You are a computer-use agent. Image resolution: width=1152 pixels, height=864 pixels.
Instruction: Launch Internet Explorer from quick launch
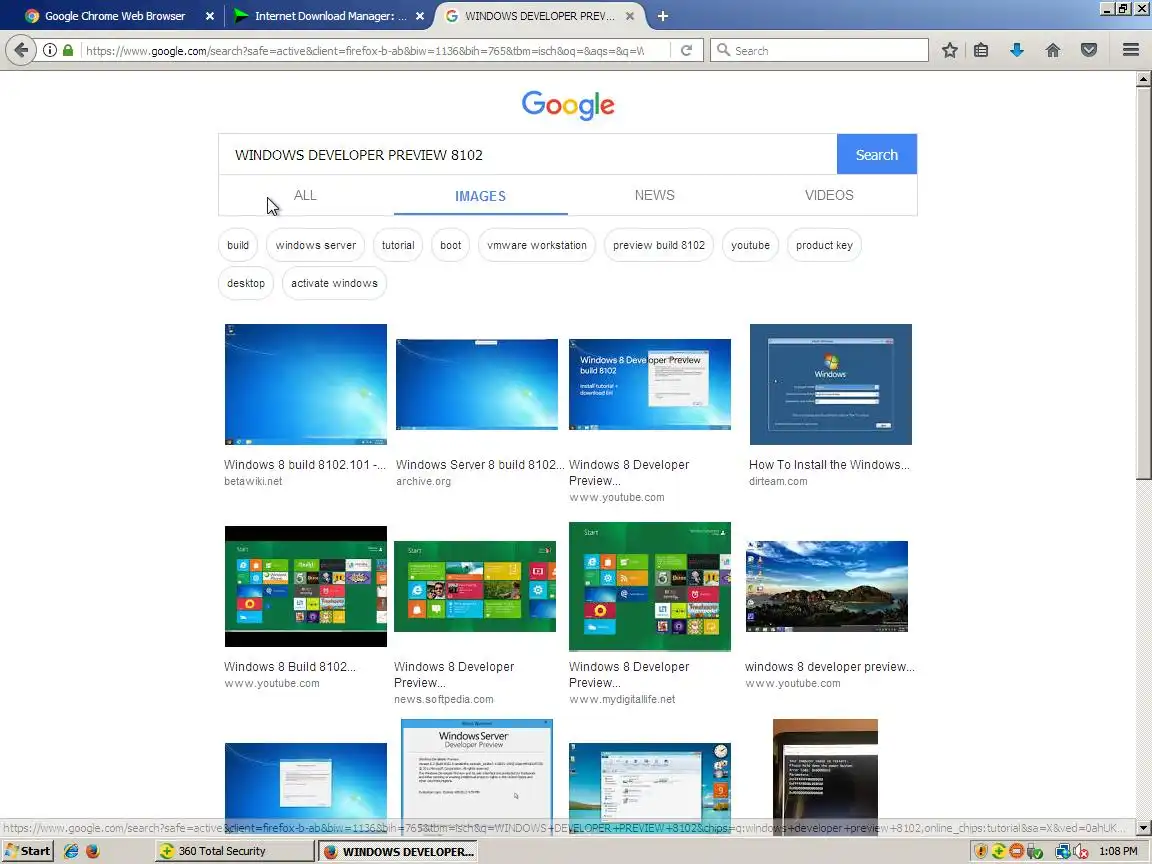(71, 851)
